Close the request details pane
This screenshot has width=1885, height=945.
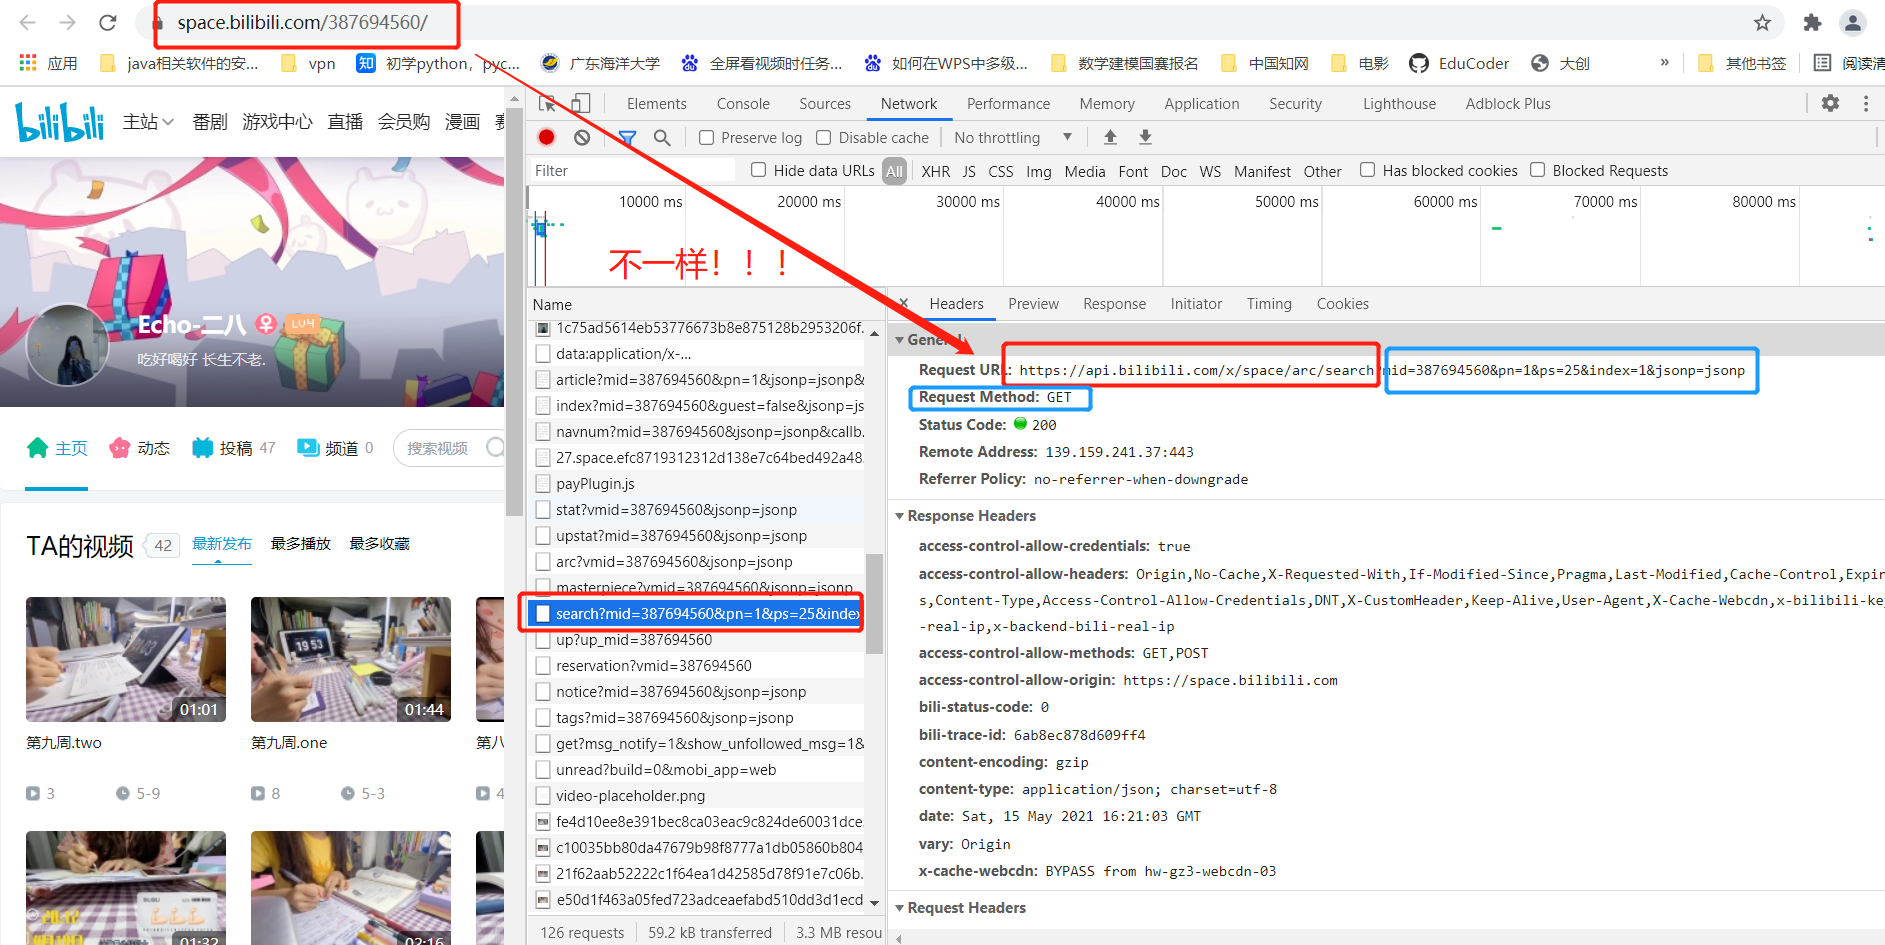point(903,303)
